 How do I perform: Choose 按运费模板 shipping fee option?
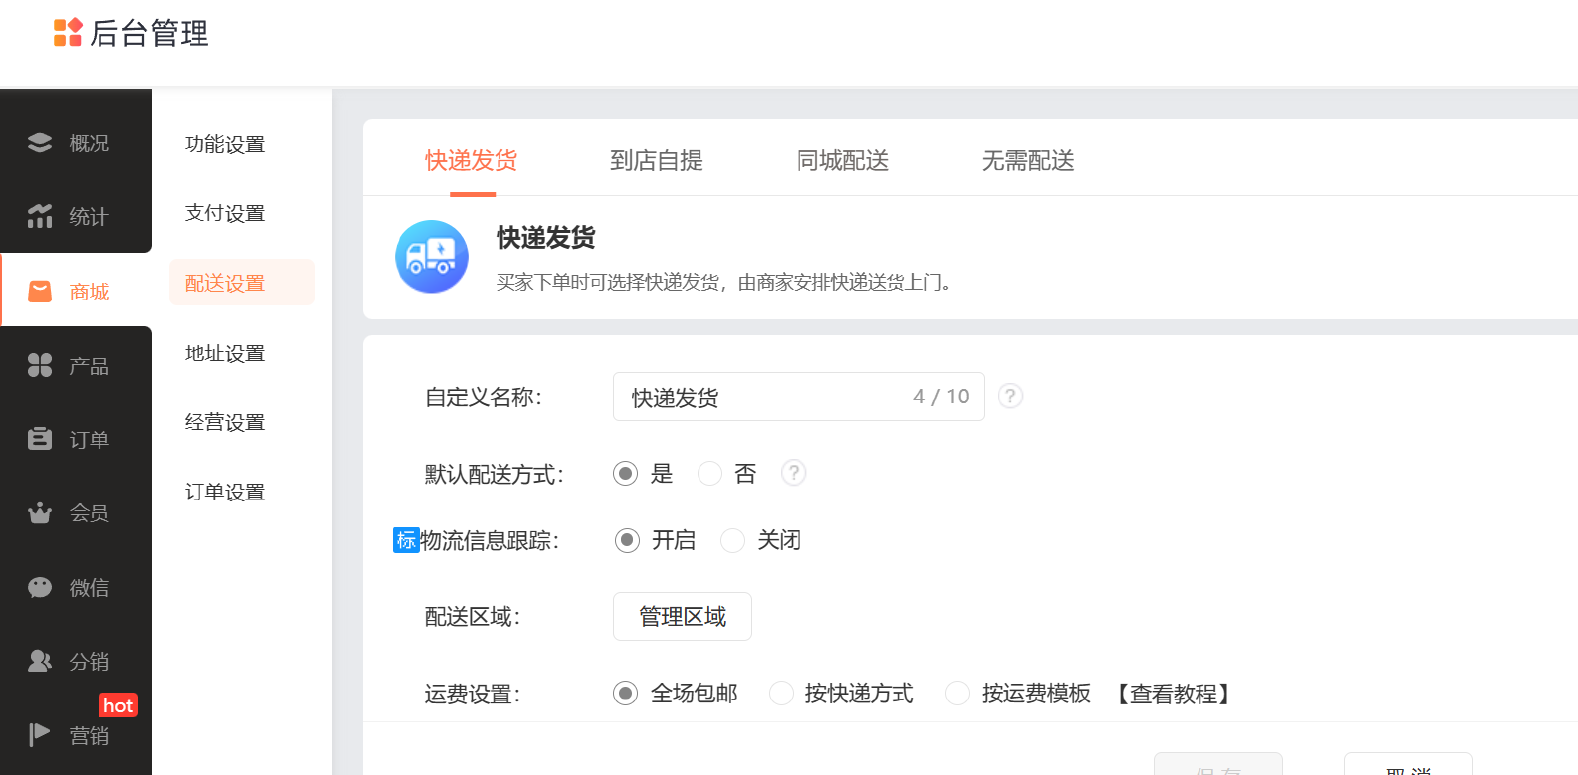click(957, 693)
